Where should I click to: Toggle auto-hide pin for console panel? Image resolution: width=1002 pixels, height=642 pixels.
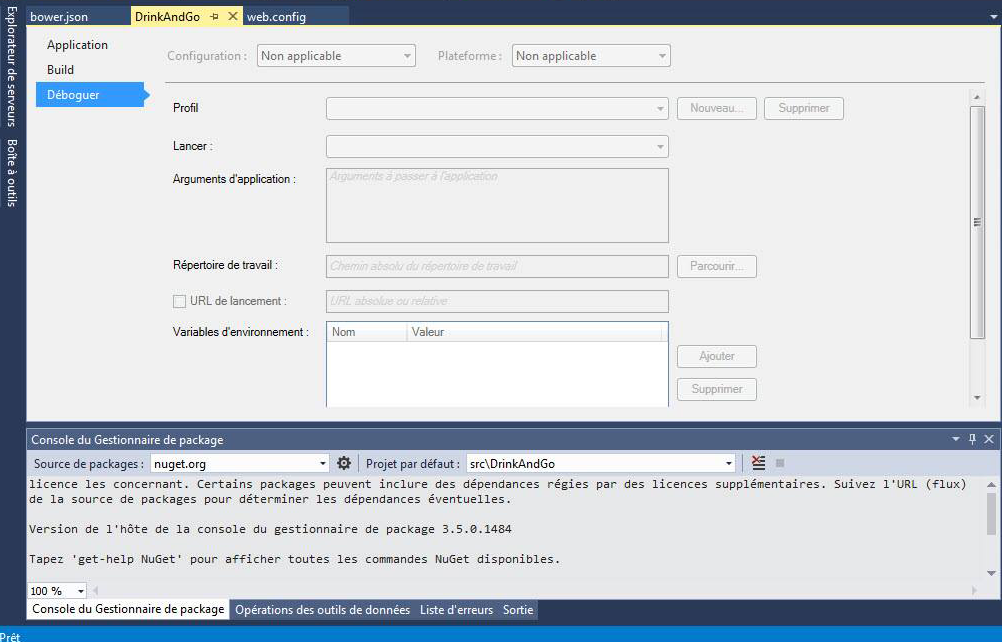click(973, 439)
